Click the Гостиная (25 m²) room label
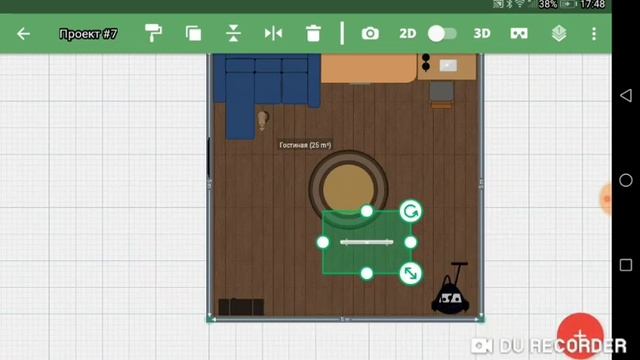The image size is (640, 360). pos(305,145)
